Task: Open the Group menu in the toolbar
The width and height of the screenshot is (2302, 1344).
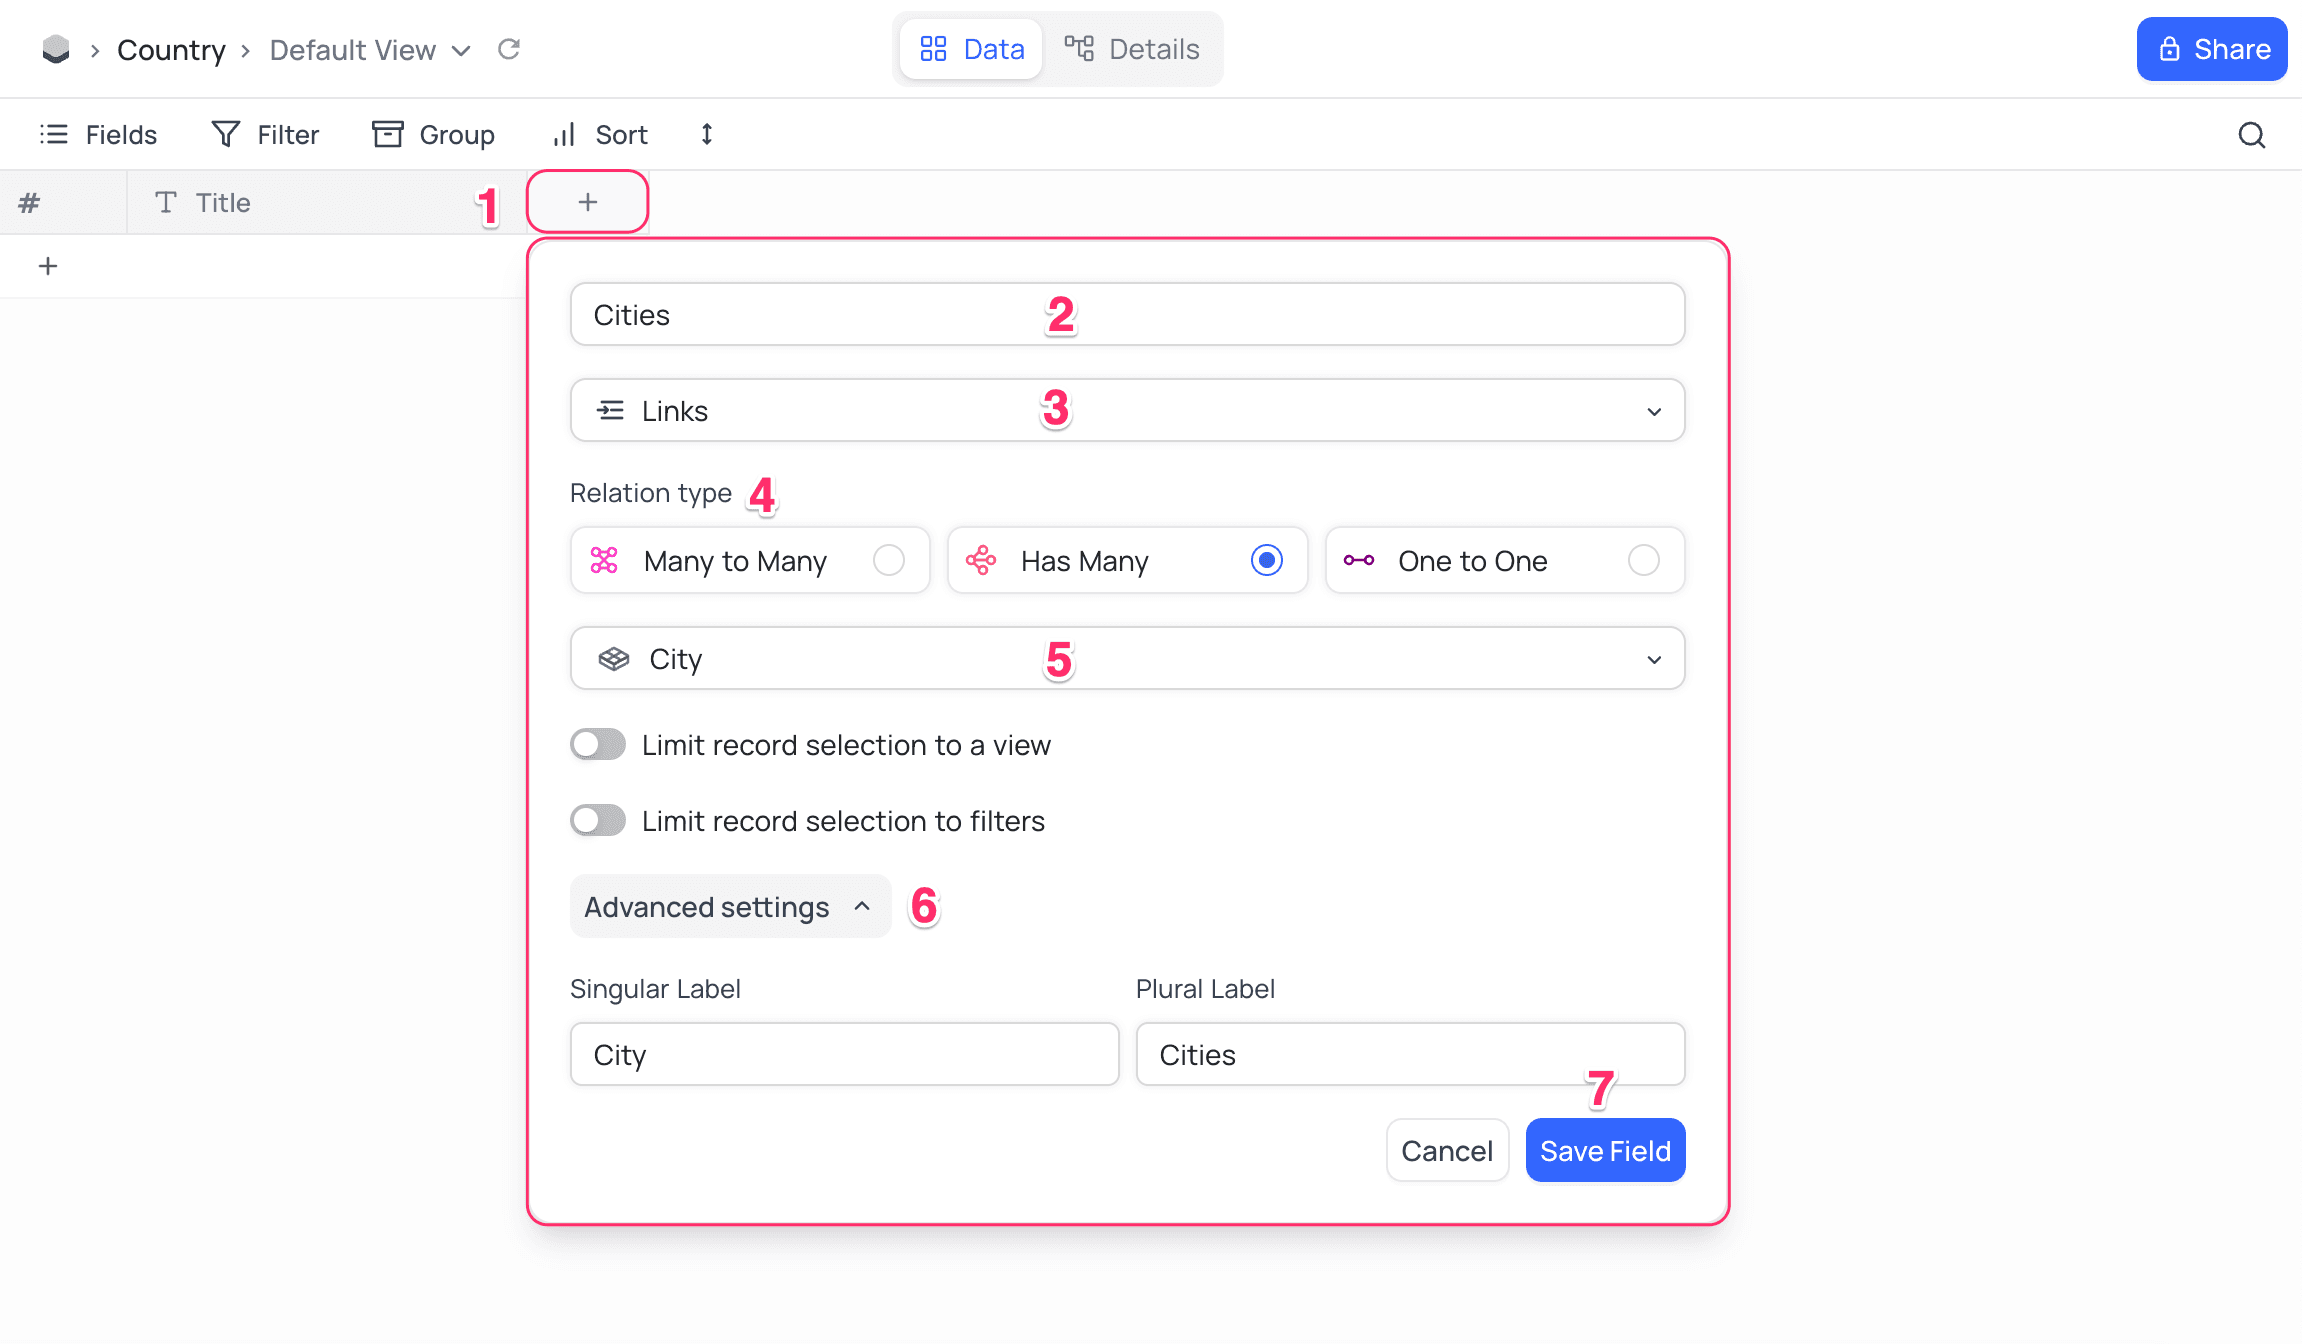Action: [433, 134]
